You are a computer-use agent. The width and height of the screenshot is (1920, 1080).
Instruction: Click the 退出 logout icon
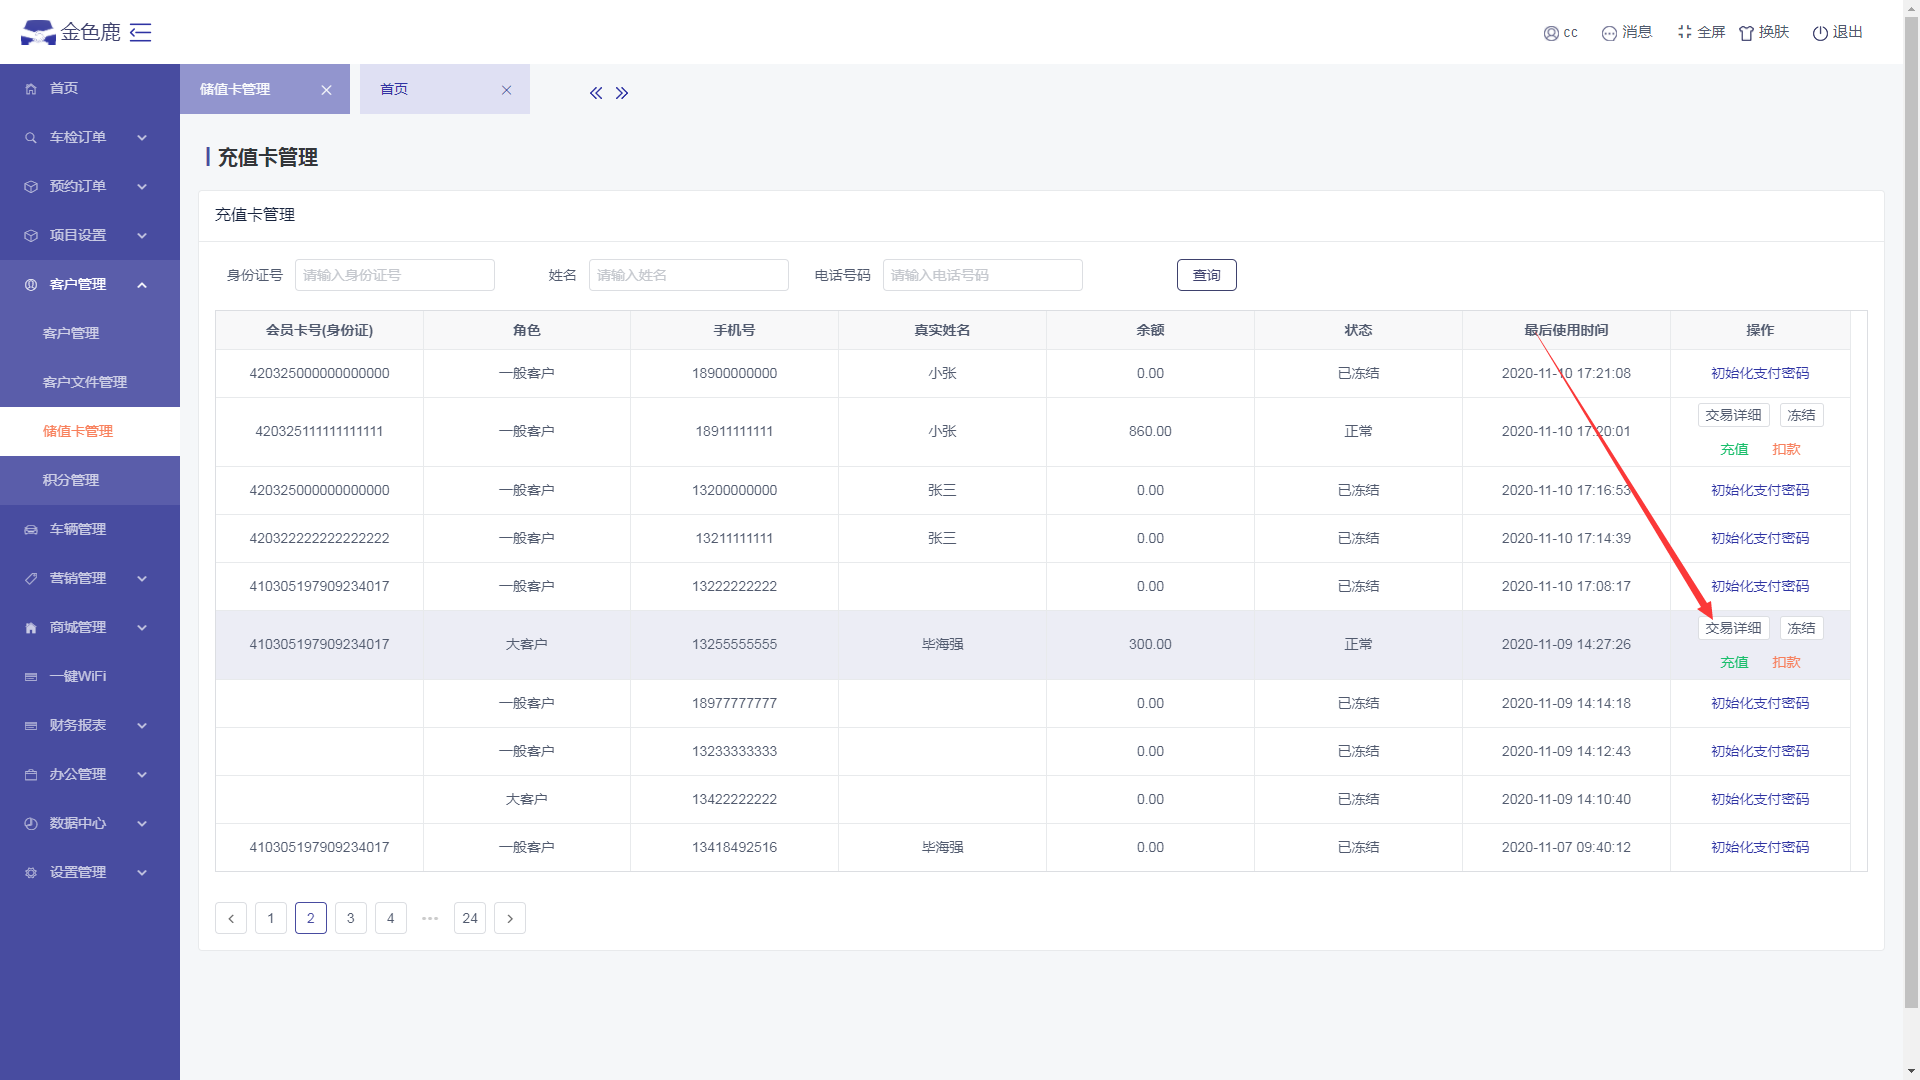[1820, 33]
